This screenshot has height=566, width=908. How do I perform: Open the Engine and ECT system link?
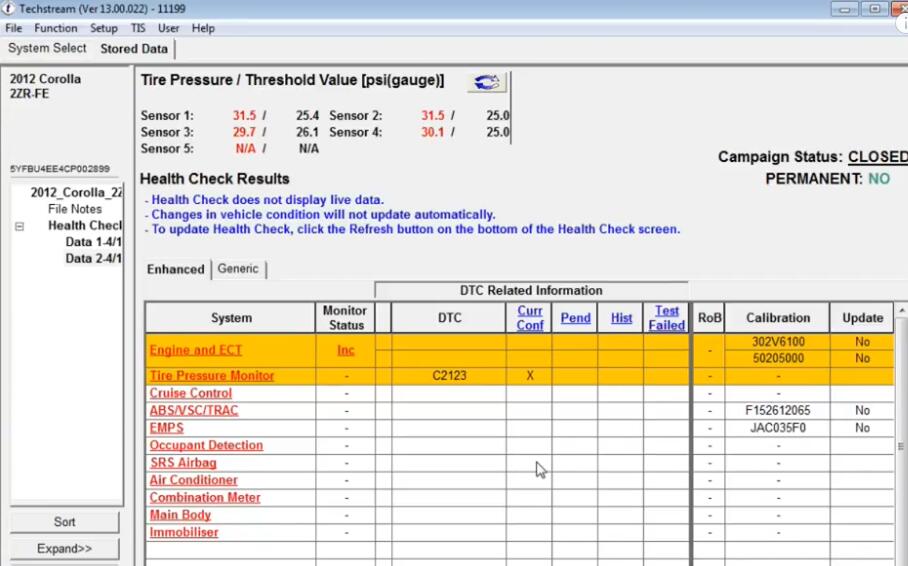(196, 350)
